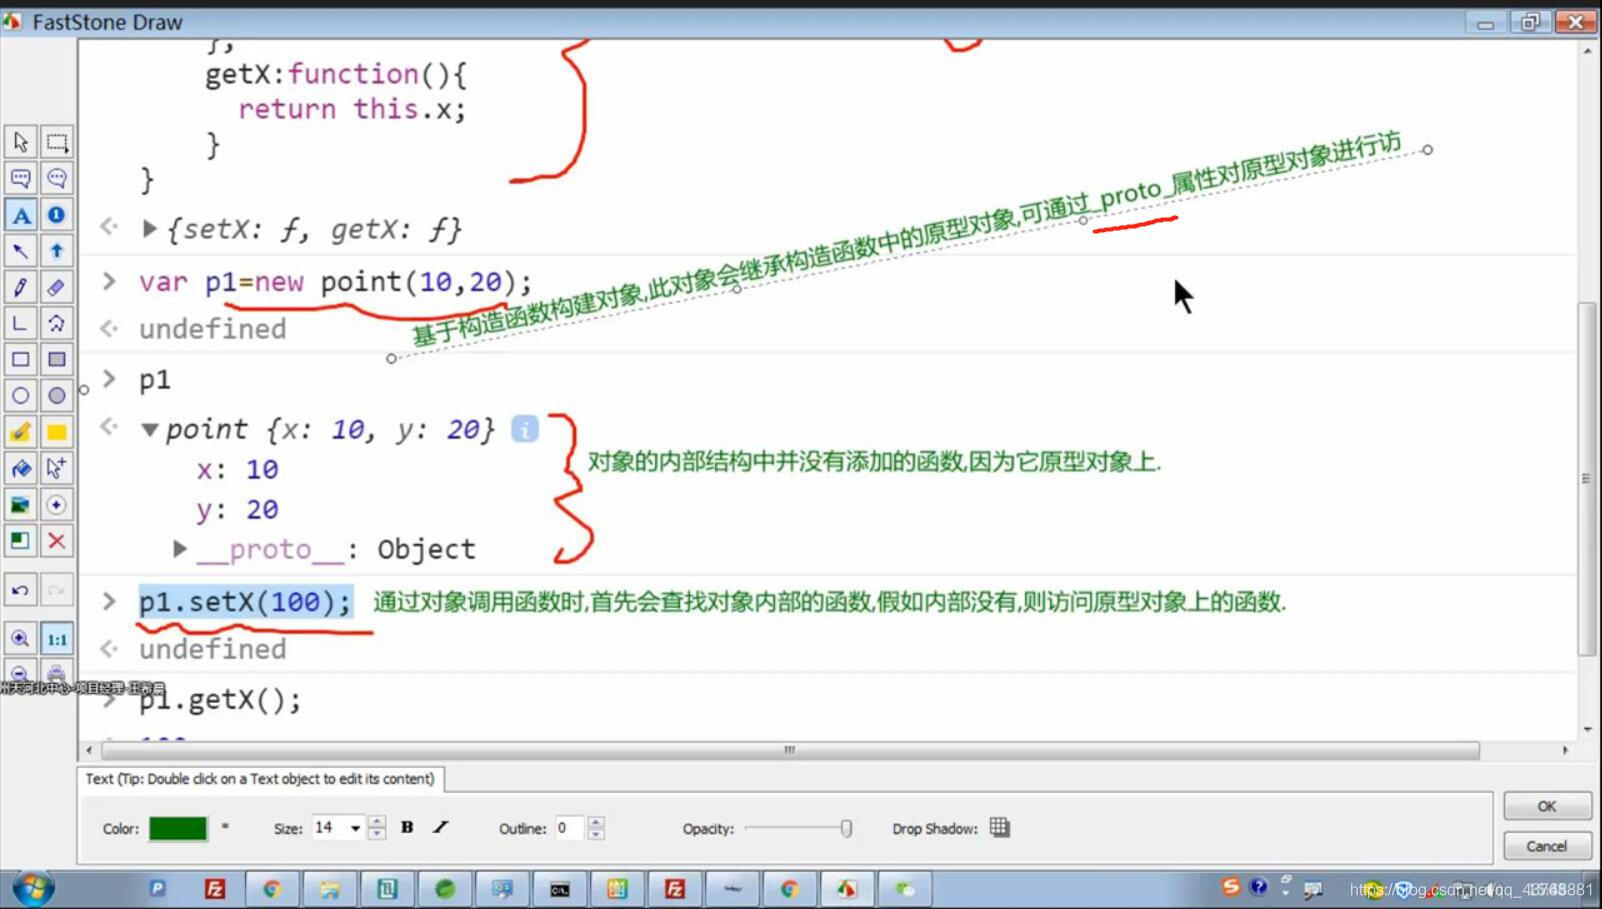
Task: Open first Chrome icon in taskbar
Action: tap(272, 889)
